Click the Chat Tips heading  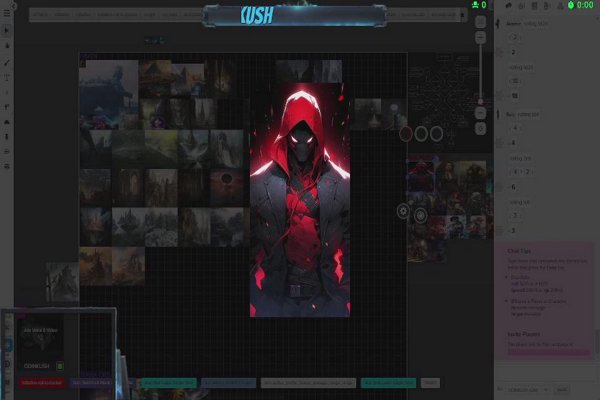tap(519, 251)
